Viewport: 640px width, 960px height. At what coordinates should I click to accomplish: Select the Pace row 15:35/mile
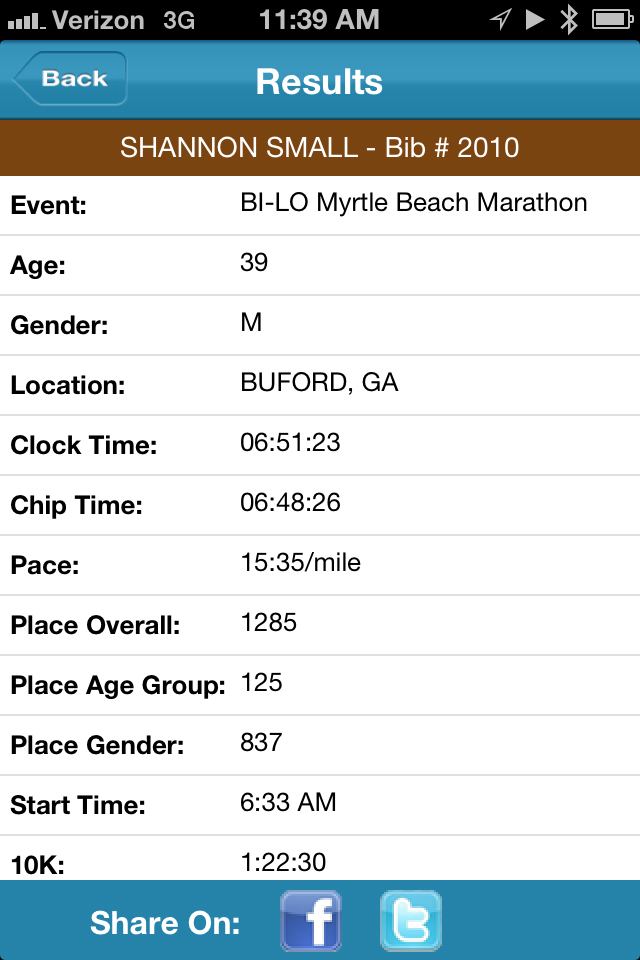(320, 565)
